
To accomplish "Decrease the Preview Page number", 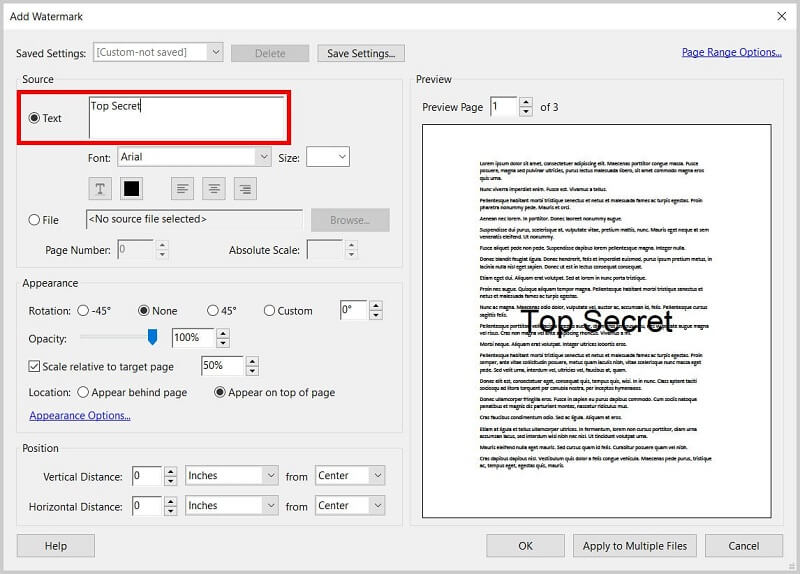I will pos(526,112).
